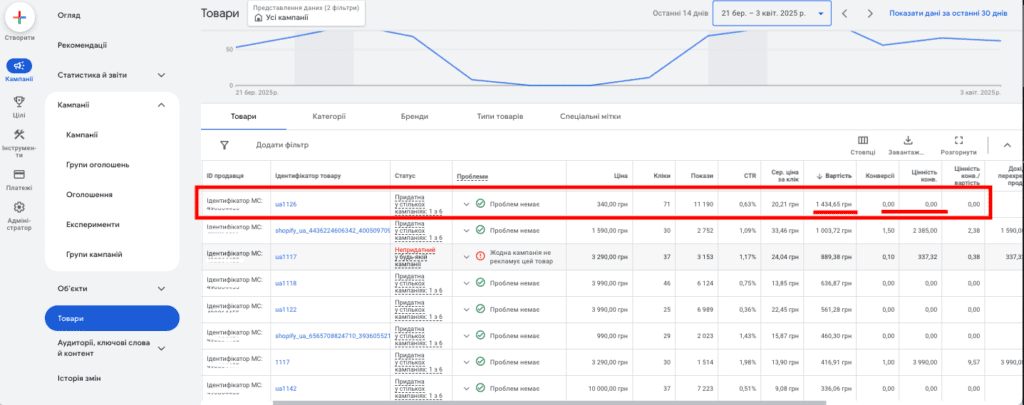This screenshot has height=405, width=1024.
Task: Click green check icon in ua1142 row
Action: (x=480, y=388)
